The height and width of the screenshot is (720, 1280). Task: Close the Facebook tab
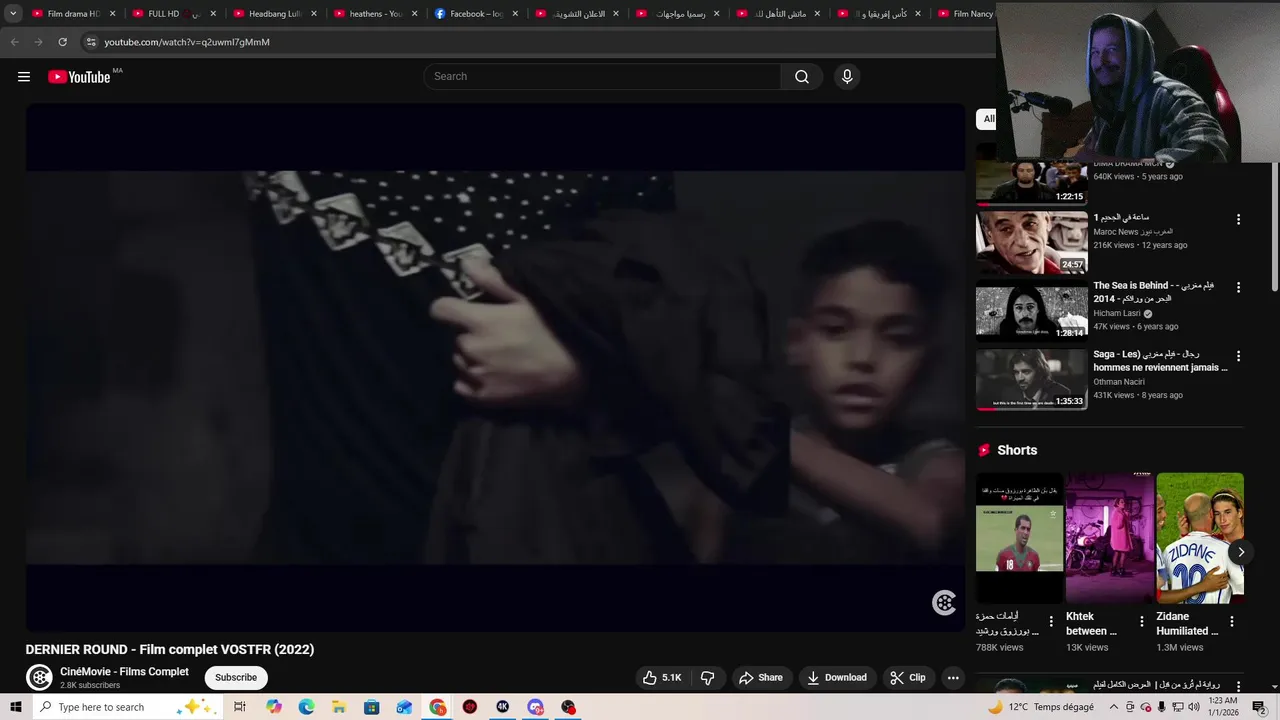(x=515, y=14)
